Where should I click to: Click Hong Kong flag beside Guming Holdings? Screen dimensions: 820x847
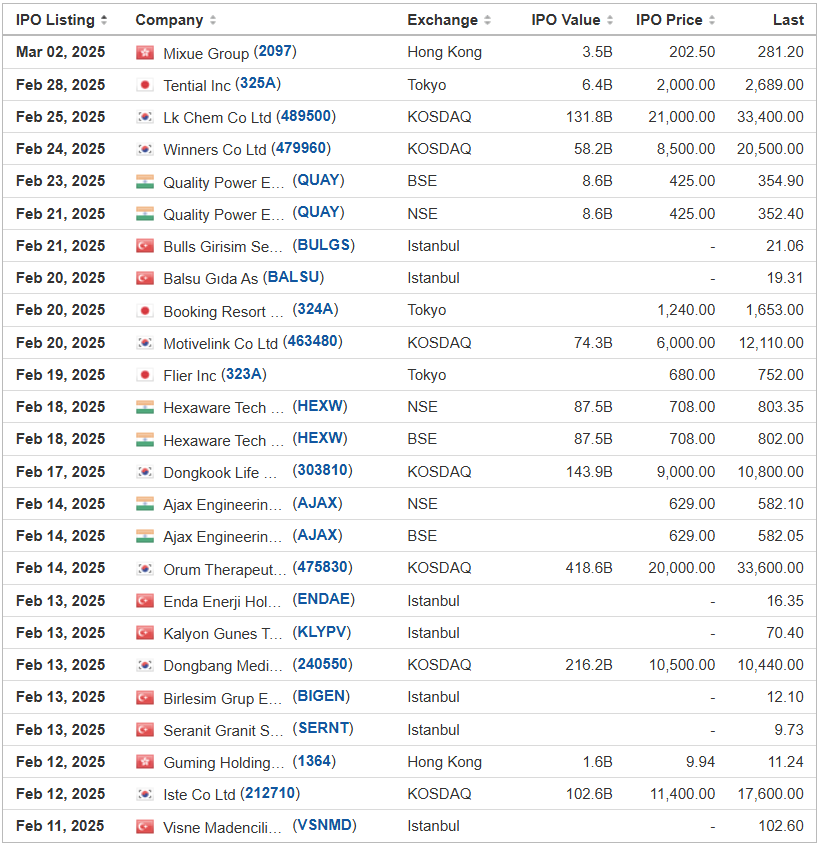(145, 762)
